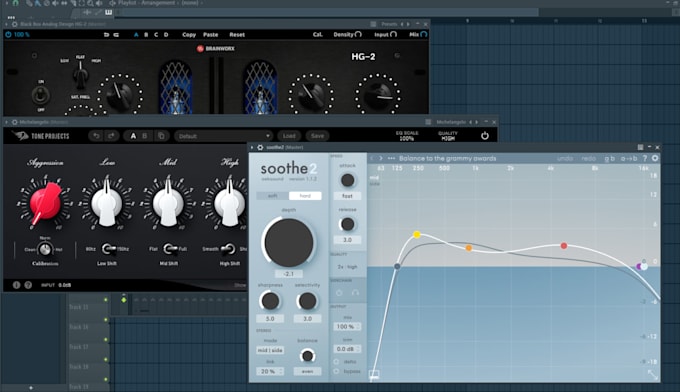Screen dimensions: 680x392
Task: Enable soothe2 sidechain listen headphones icon
Action: tap(355, 293)
